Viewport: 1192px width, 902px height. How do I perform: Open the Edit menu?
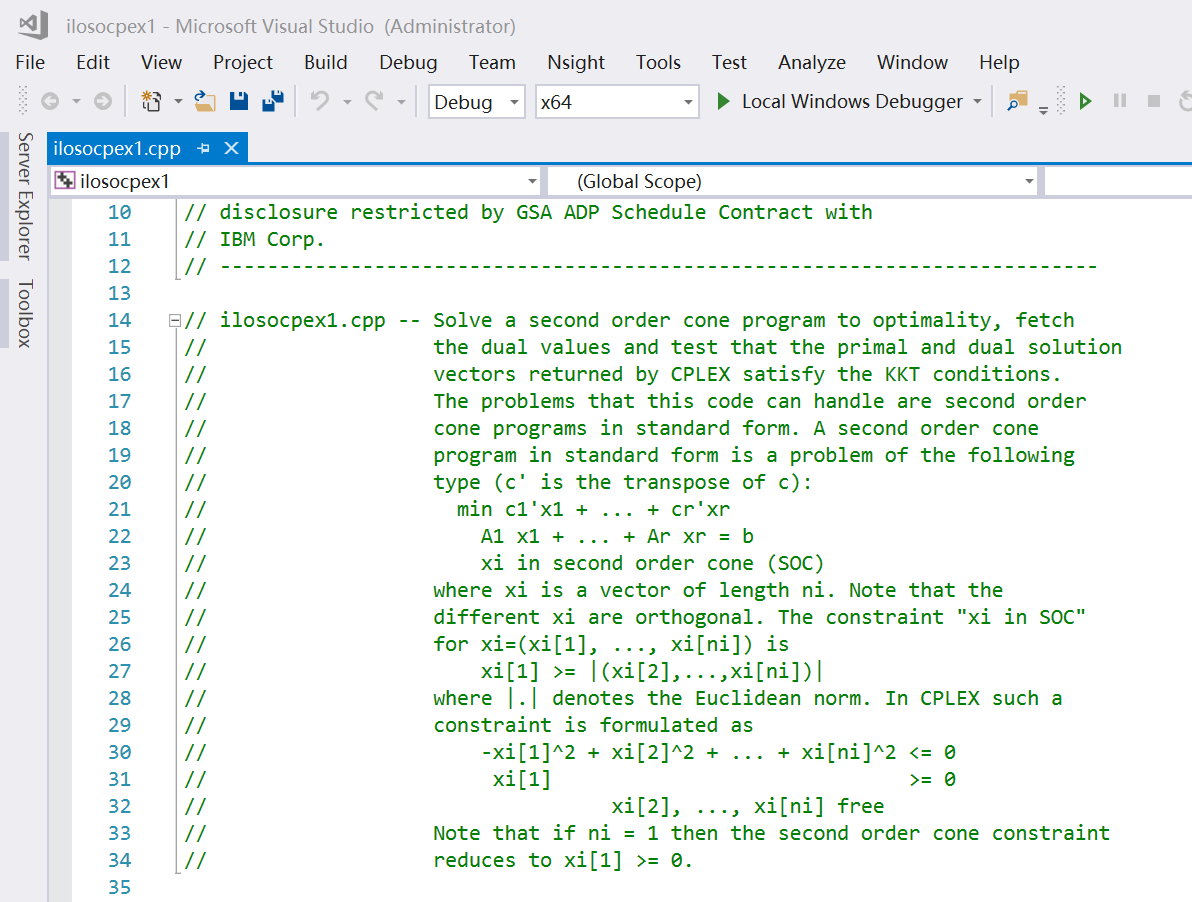[93, 62]
